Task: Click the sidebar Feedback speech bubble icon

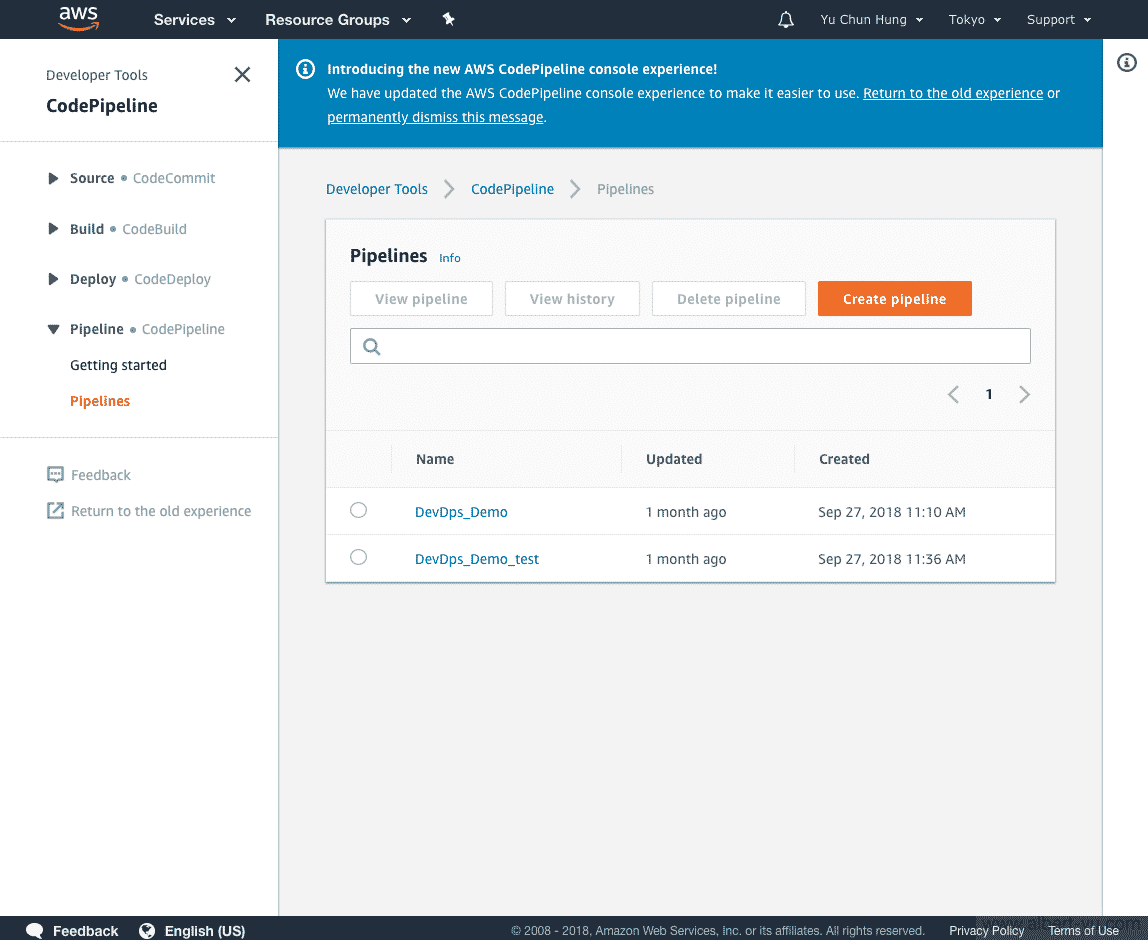Action: point(55,475)
